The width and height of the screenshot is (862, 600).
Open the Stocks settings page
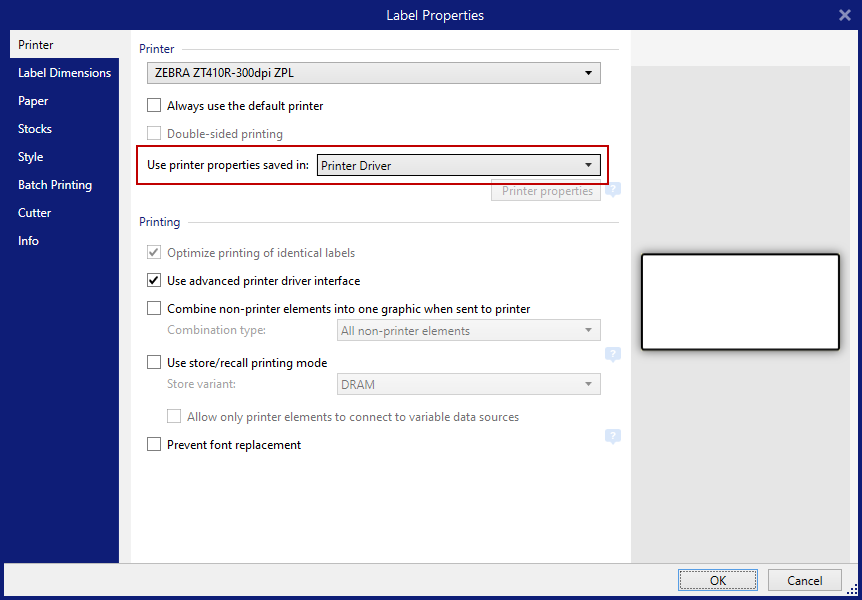coord(35,128)
